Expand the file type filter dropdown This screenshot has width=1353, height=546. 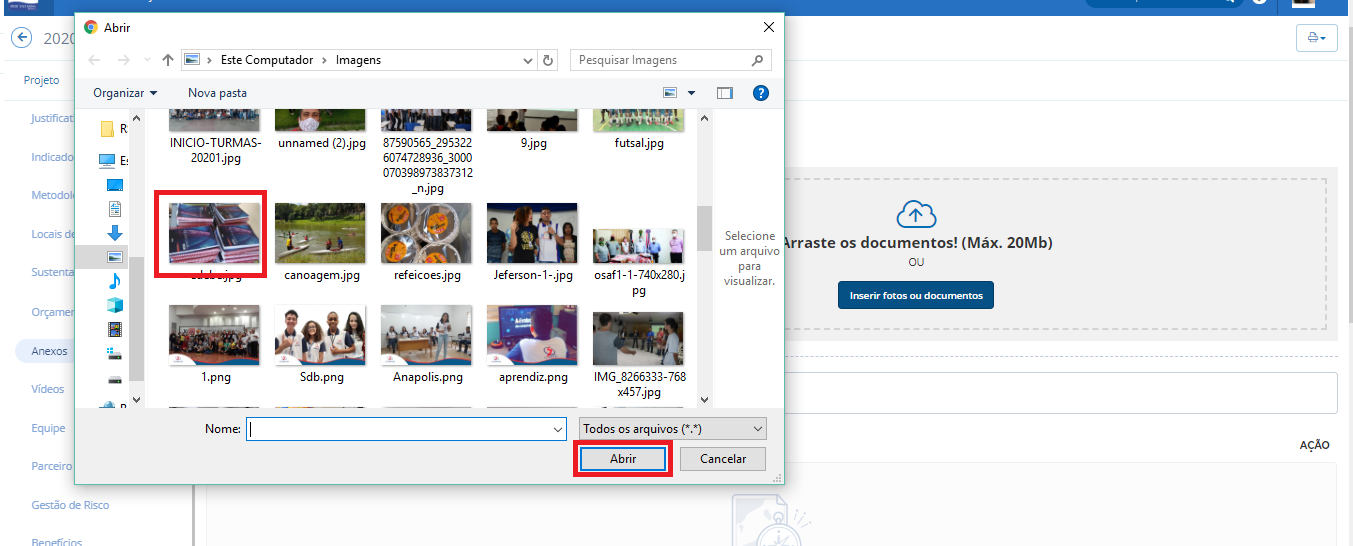(x=672, y=429)
